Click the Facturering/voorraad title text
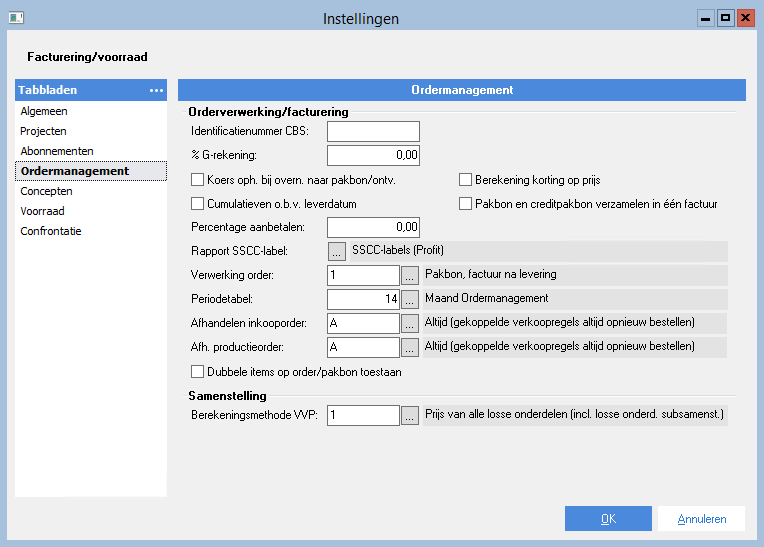764x547 pixels. coord(87,57)
